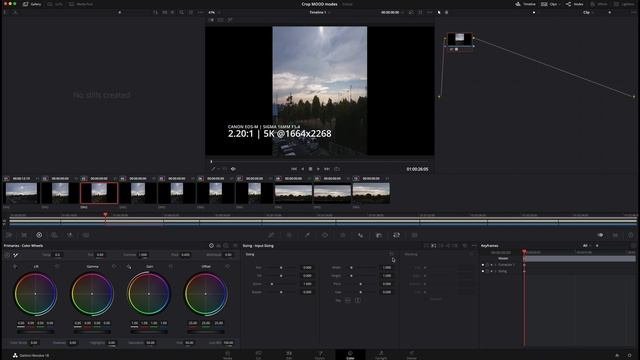Jump to last frame in viewer transport
The image size is (640, 360).
coord(327,169)
